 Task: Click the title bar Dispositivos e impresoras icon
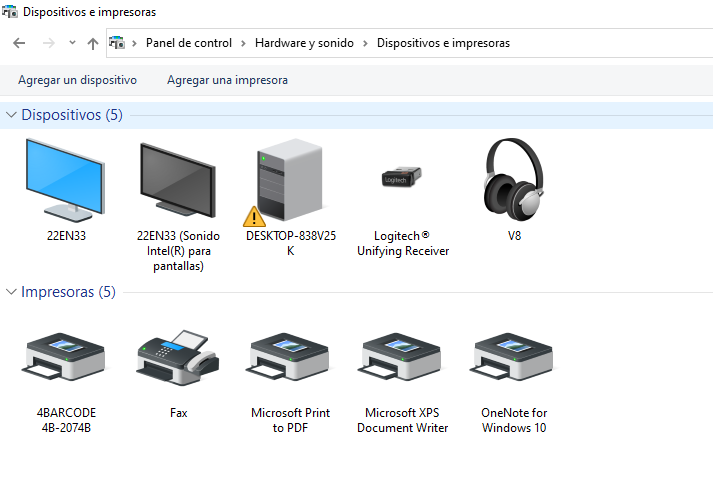[10, 11]
